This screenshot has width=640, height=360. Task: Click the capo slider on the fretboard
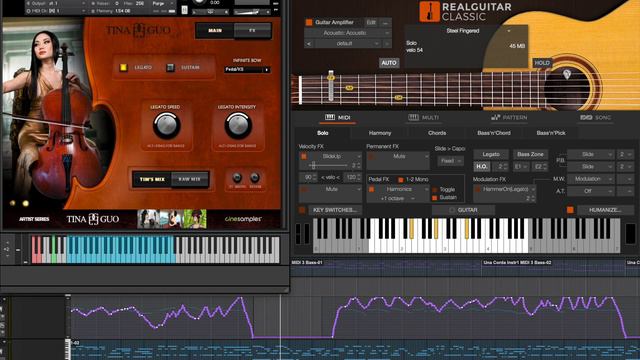pos(331,86)
